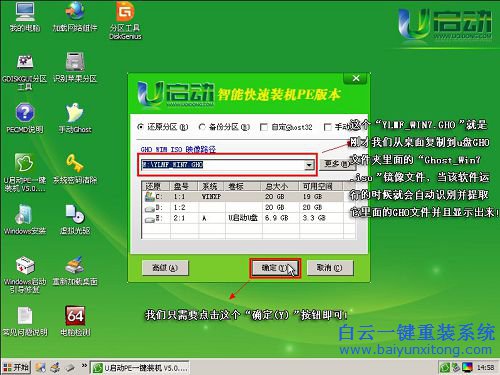The image size is (500, 375).
Task: Click the 重新加载桌面 icon
Action: [x=75, y=271]
